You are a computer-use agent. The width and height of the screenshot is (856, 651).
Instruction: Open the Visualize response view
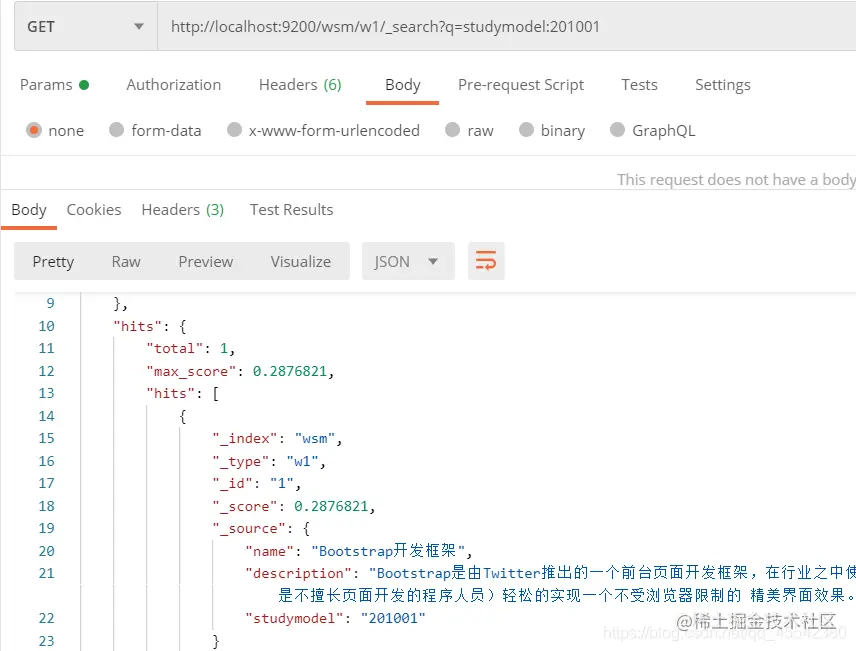(301, 262)
